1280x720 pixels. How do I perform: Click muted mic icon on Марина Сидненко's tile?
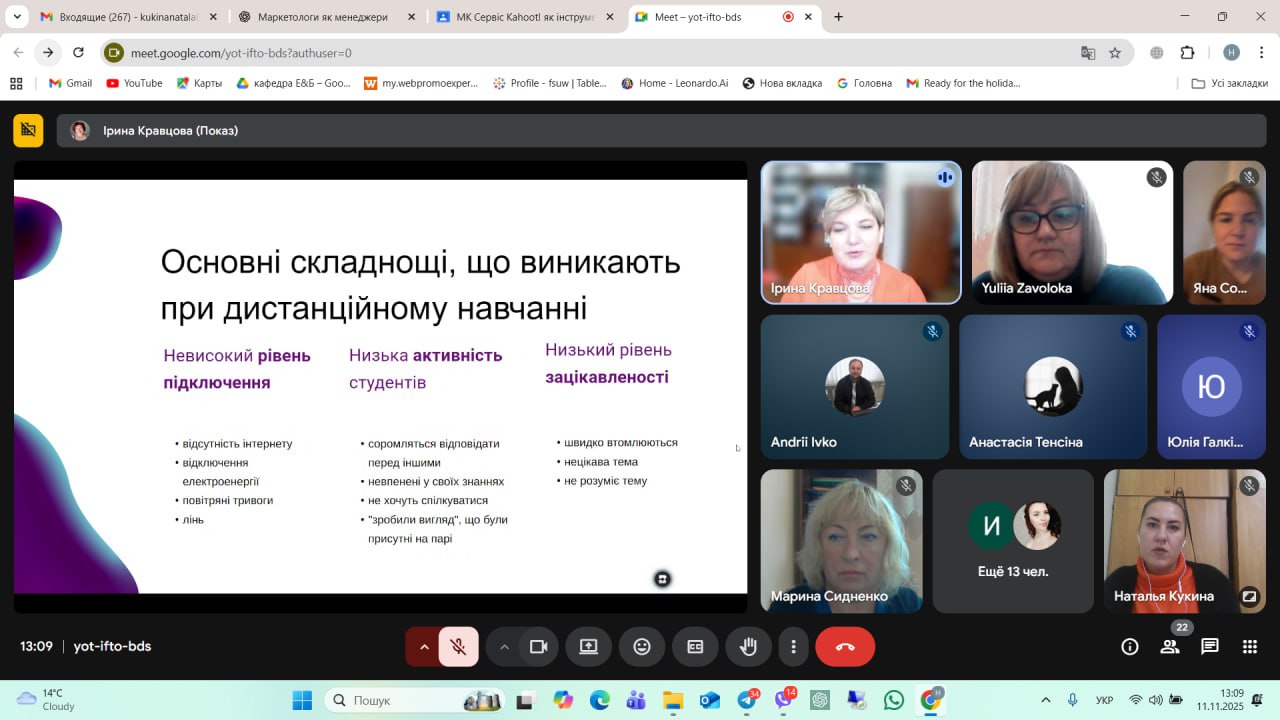click(906, 486)
